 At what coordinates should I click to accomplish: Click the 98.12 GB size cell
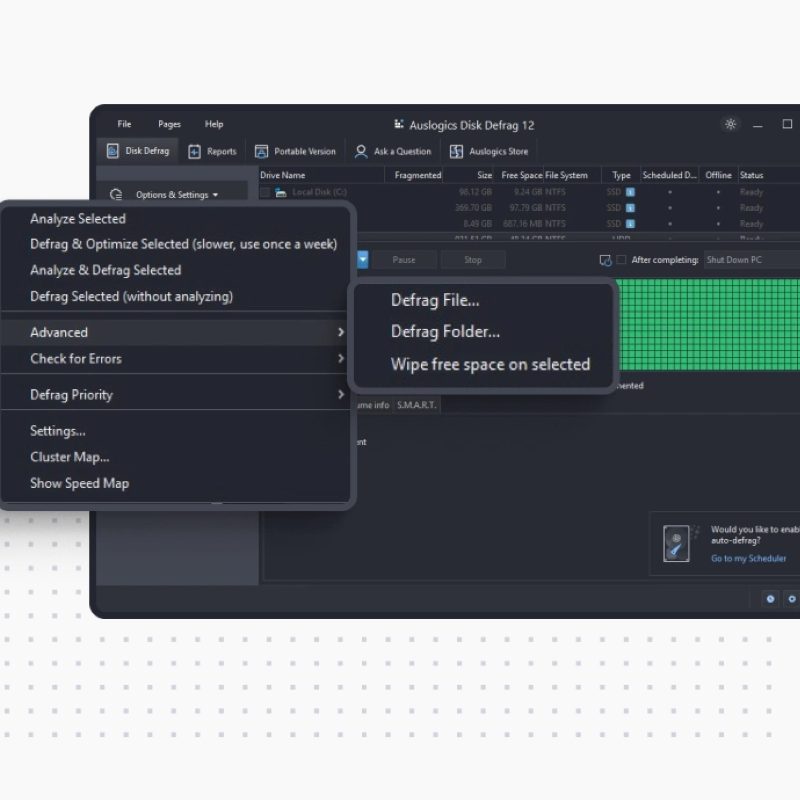tap(475, 192)
